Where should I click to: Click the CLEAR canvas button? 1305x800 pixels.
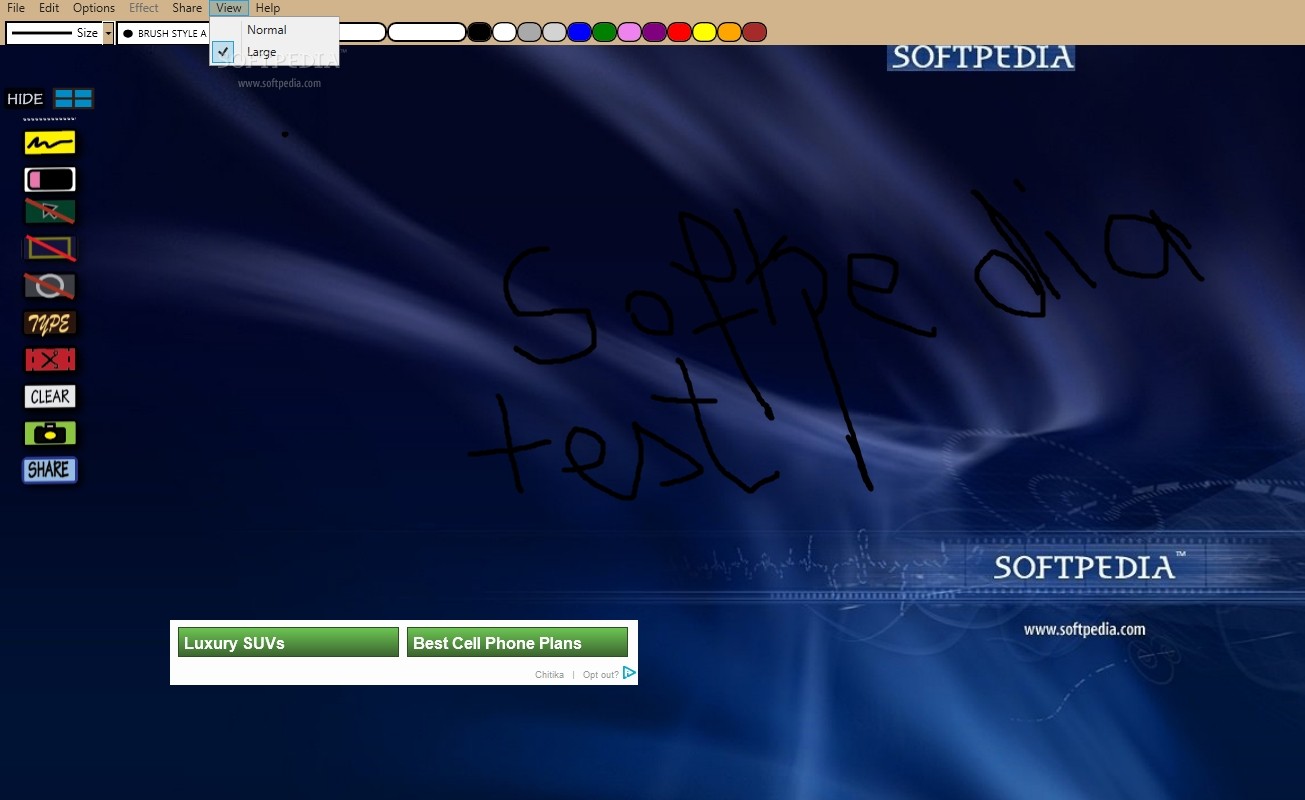click(50, 397)
